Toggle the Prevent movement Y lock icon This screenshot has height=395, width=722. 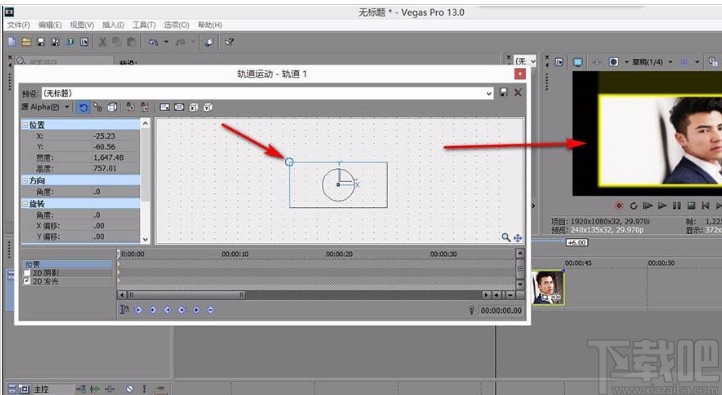click(145, 107)
